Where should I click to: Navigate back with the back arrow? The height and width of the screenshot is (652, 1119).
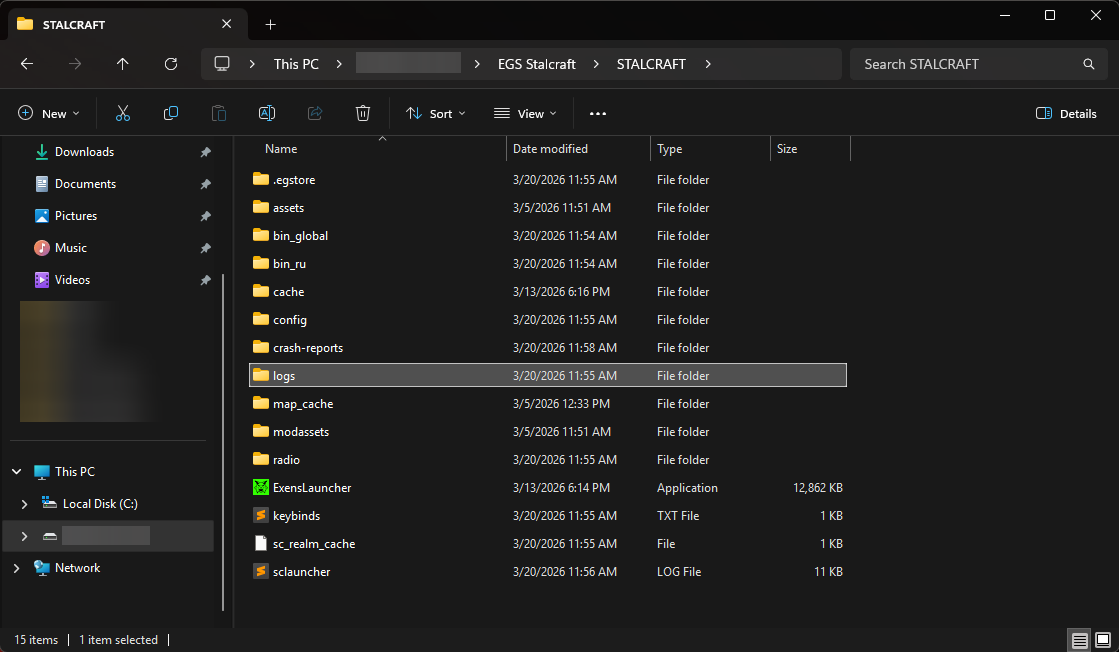click(x=27, y=64)
